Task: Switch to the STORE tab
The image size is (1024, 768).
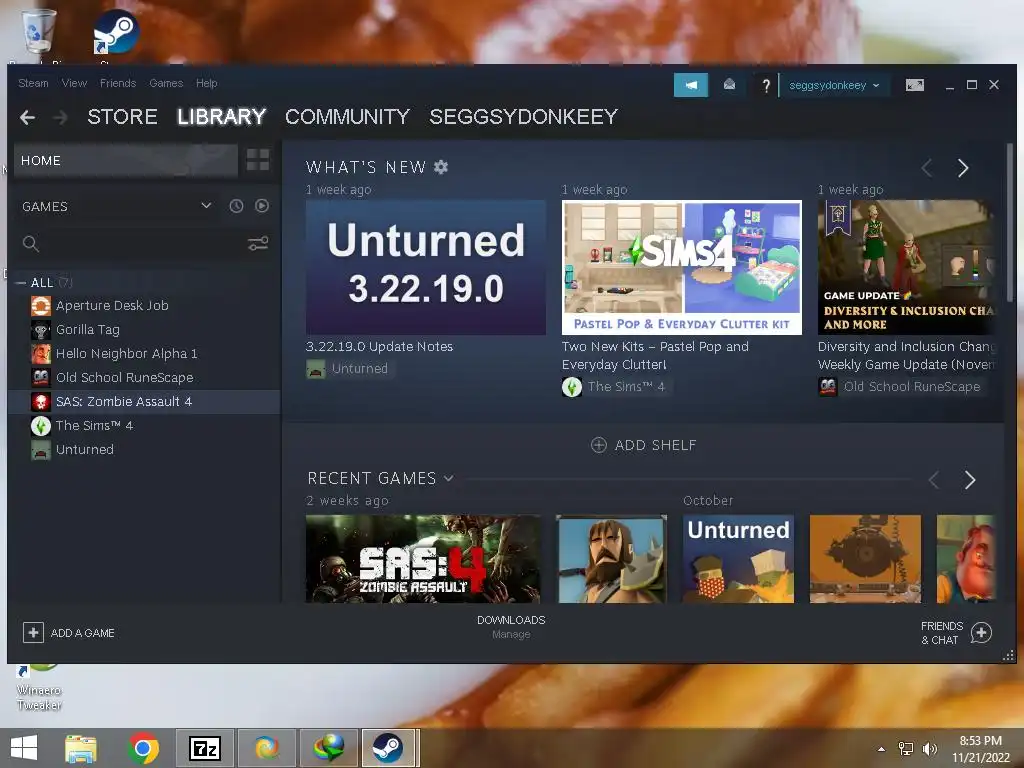Action: (x=122, y=117)
